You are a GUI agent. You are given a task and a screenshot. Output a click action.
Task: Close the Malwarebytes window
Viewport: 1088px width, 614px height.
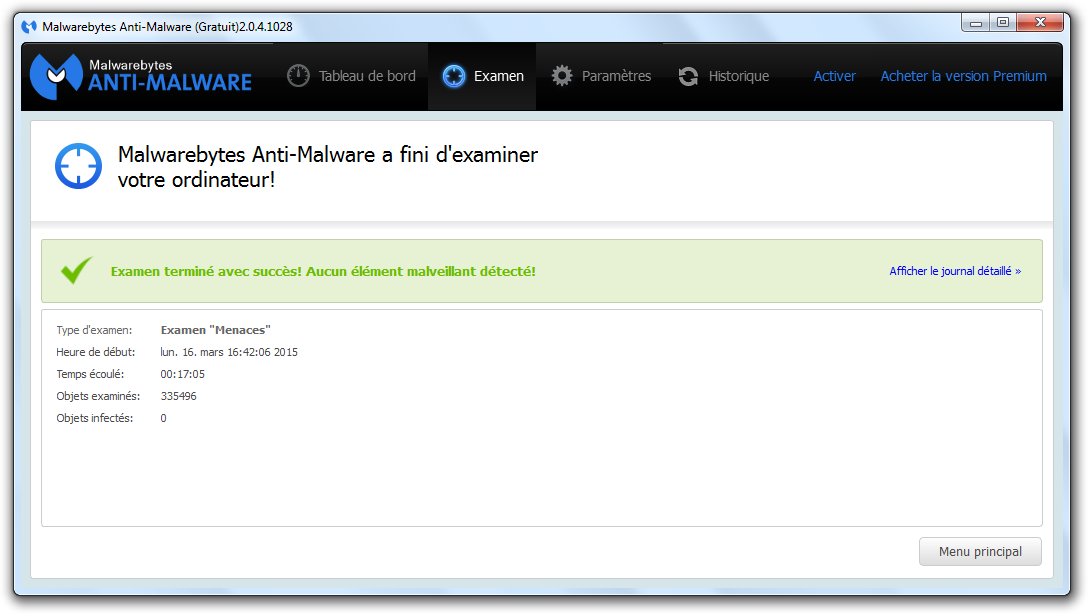point(1039,23)
